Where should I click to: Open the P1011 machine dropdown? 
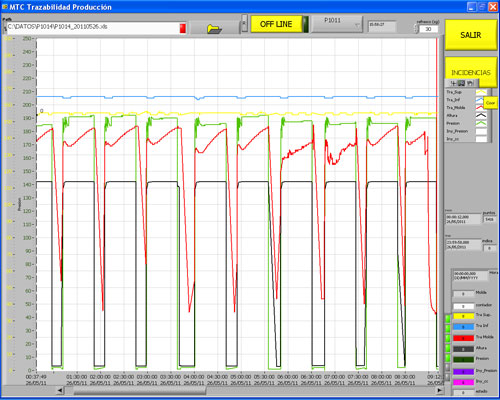click(x=337, y=24)
